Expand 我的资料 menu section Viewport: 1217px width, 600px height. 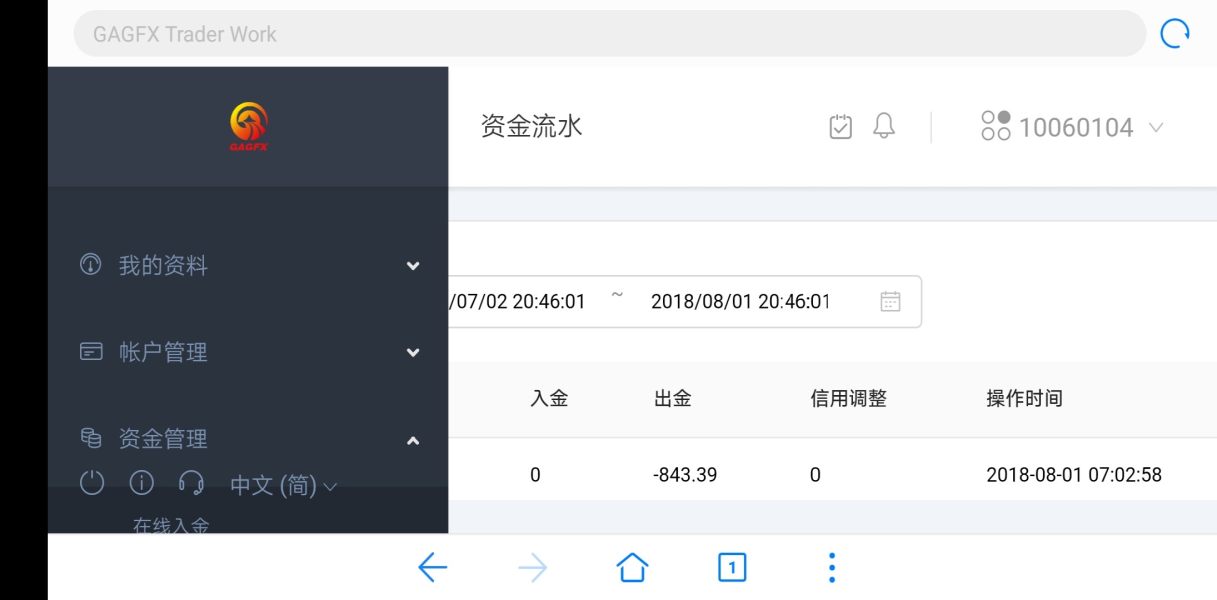click(x=248, y=266)
